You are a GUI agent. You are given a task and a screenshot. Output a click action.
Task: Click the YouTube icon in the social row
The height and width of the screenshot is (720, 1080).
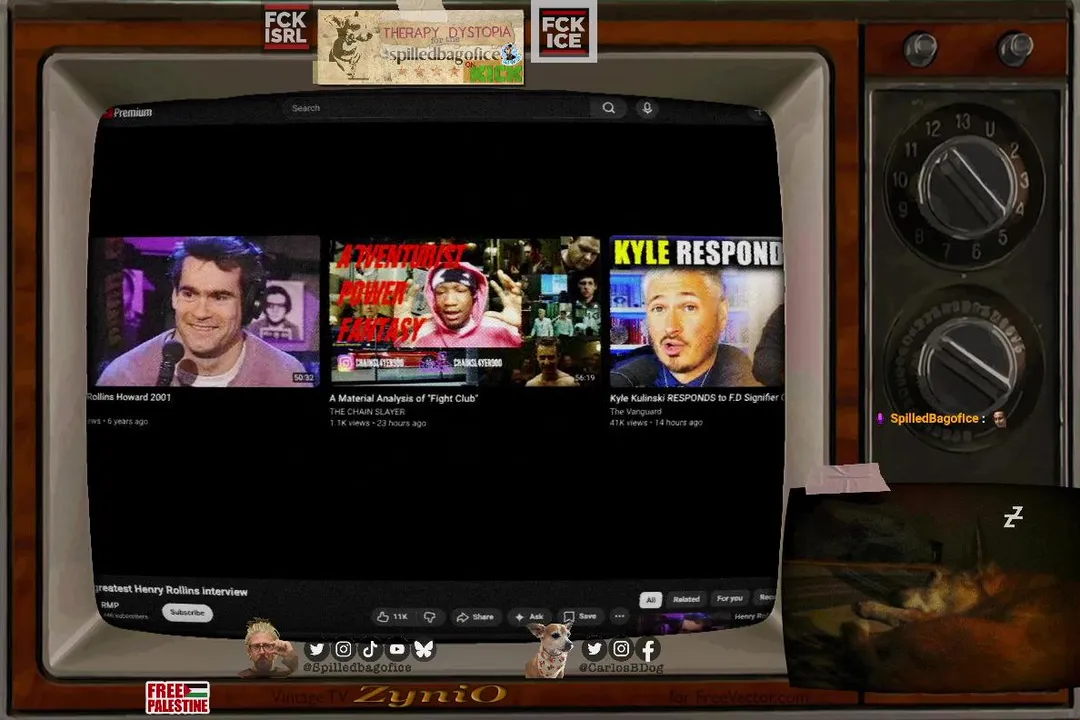[397, 649]
